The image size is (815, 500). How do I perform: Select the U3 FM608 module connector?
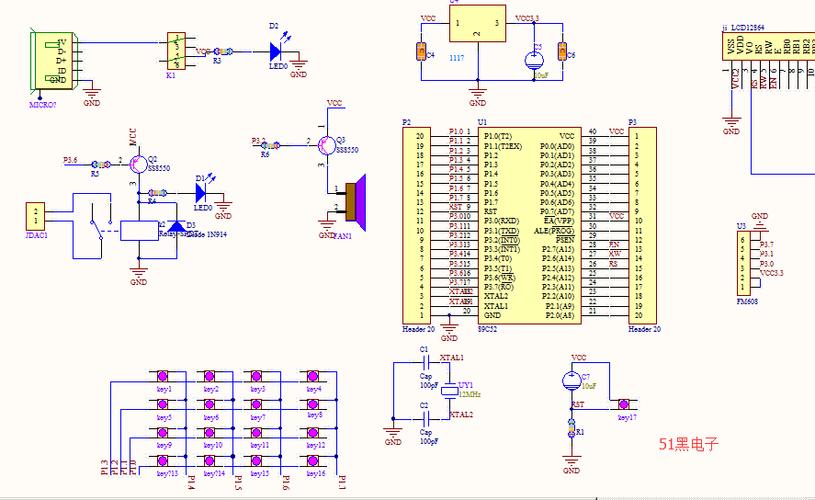(742, 263)
